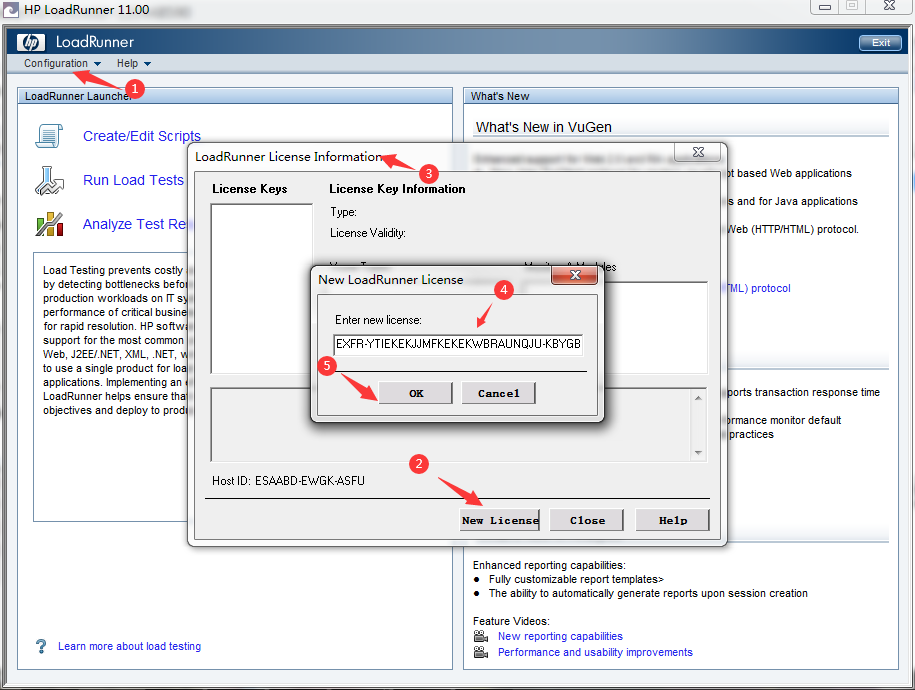The width and height of the screenshot is (915, 690).
Task: Click camera icon beside Performance and usability improvements
Action: tap(481, 651)
